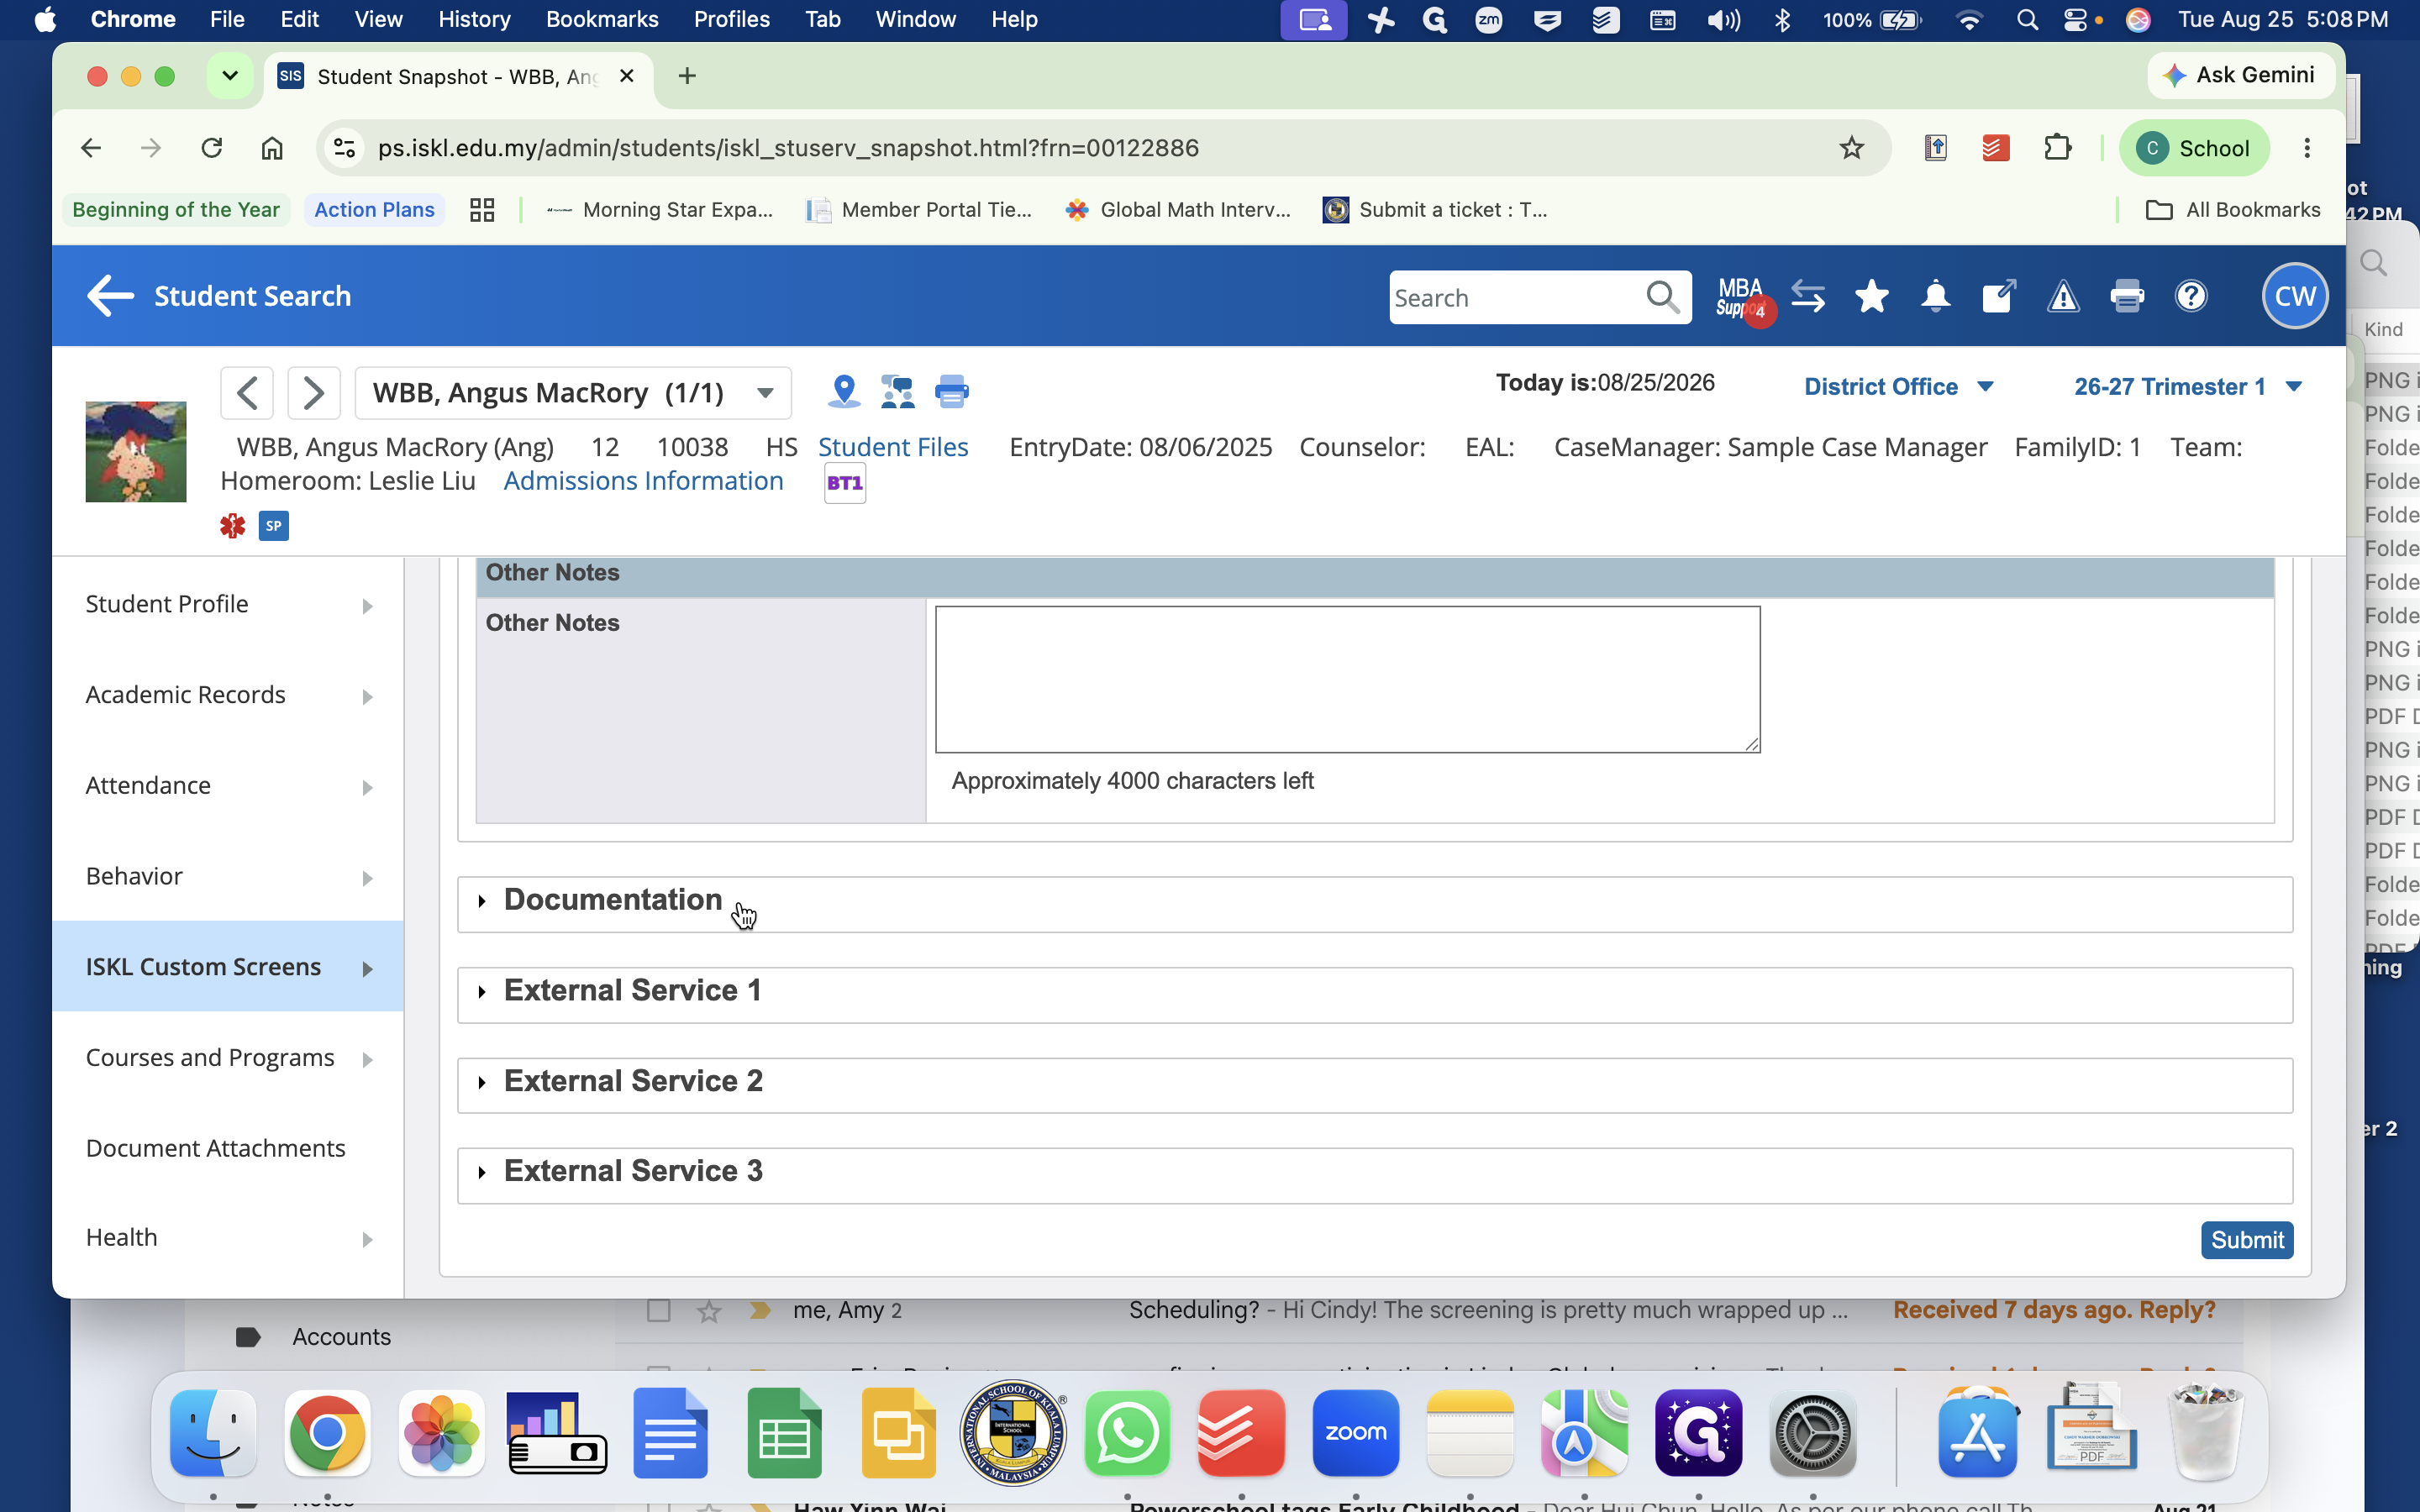The height and width of the screenshot is (1512, 2420).
Task: Expand the Student Profile sidebar menu
Action: pos(228,604)
